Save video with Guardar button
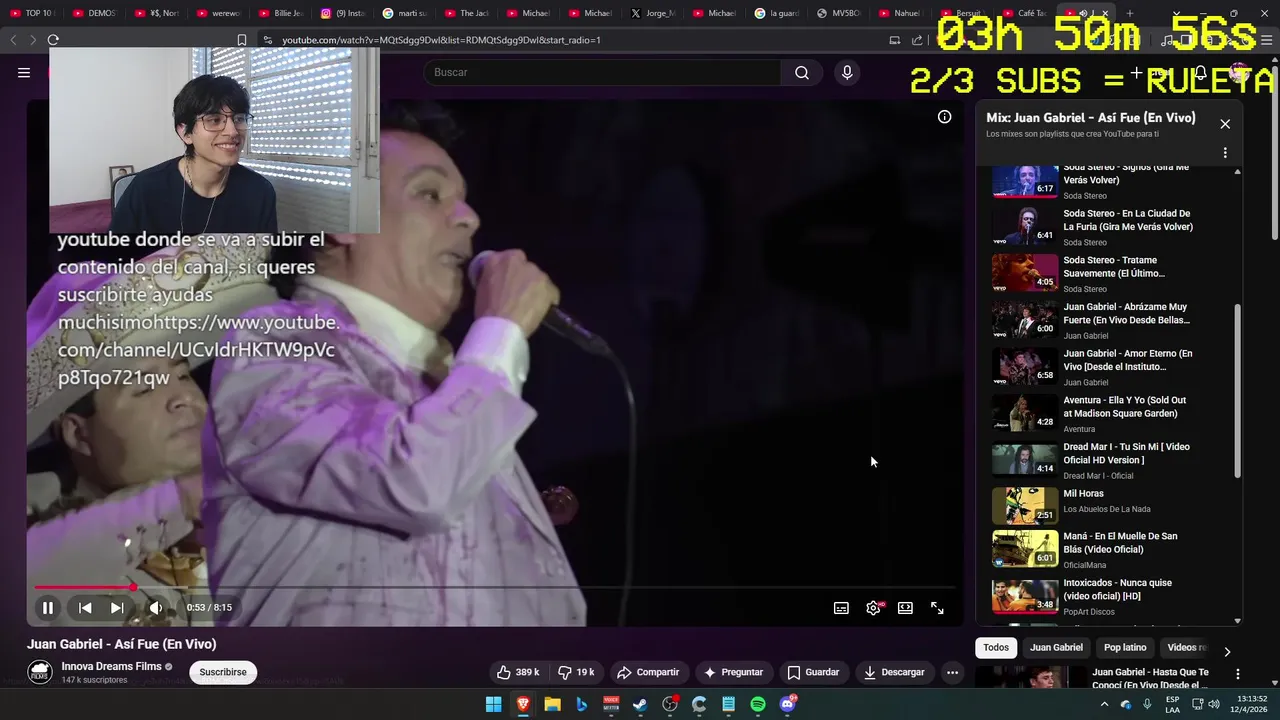This screenshot has height=720, width=1280. [813, 672]
